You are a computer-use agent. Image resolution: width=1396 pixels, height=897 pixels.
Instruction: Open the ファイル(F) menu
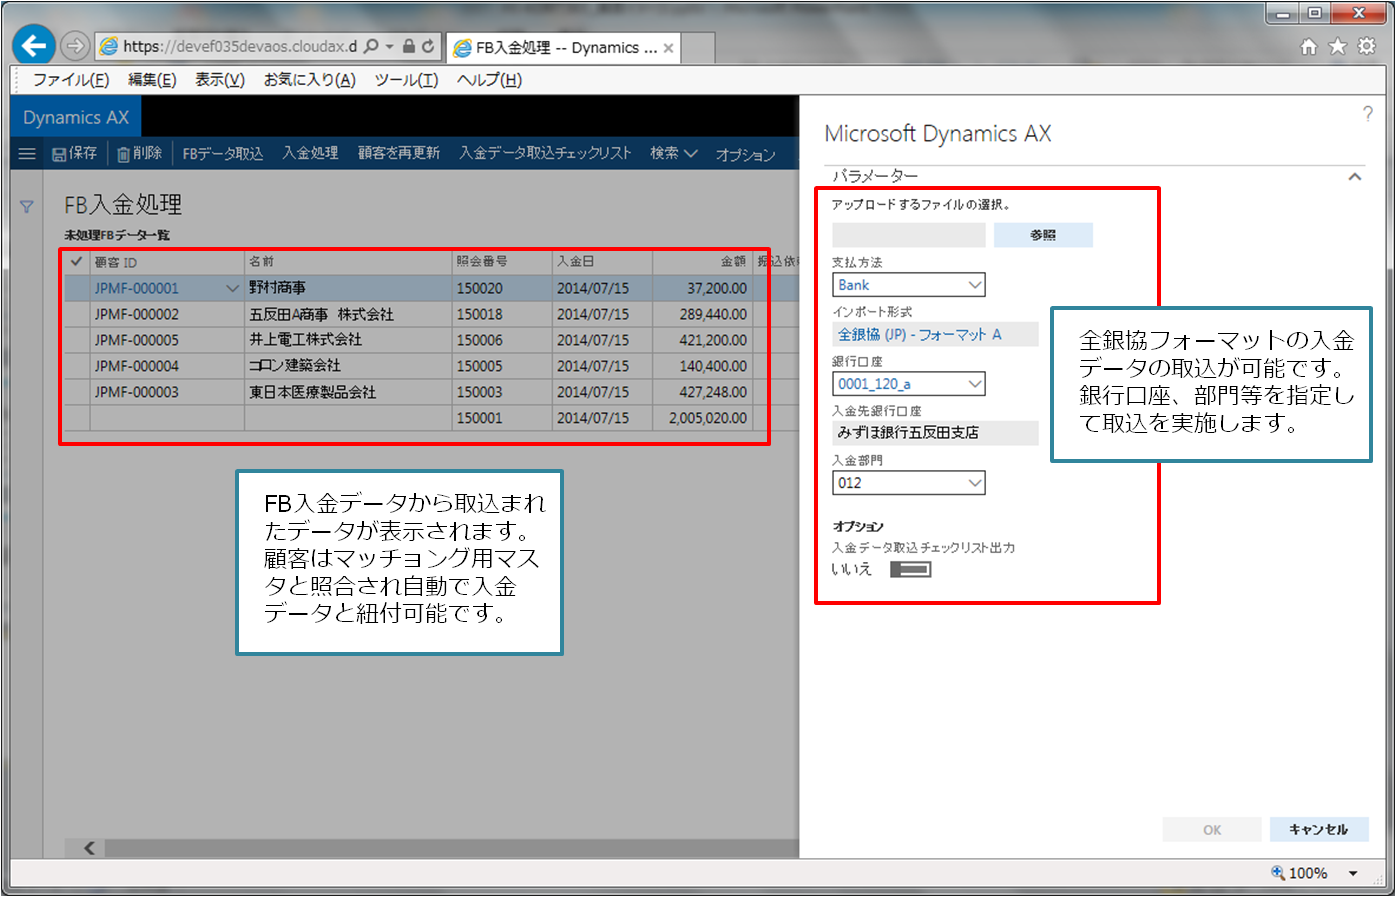pyautogui.click(x=71, y=80)
